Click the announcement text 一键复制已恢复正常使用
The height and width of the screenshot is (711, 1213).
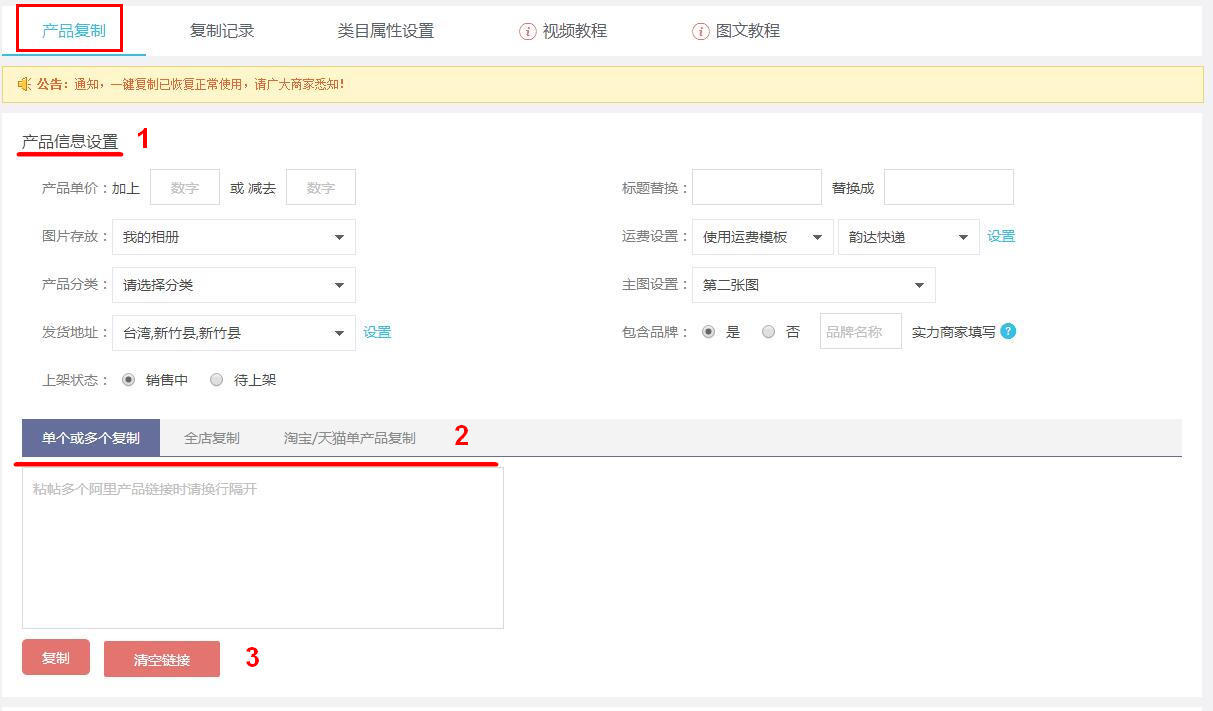pos(176,84)
